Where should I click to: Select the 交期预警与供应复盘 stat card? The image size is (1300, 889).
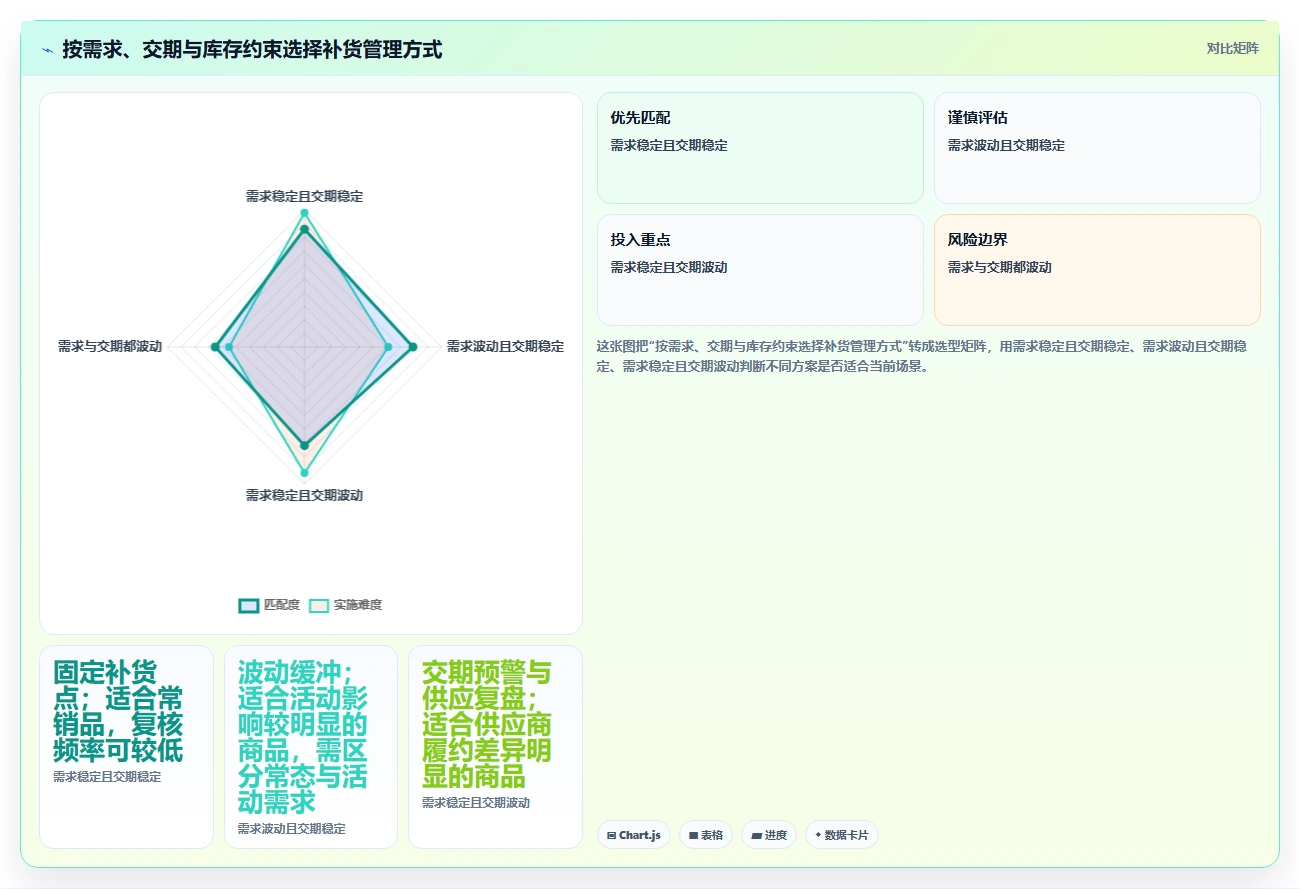click(495, 747)
